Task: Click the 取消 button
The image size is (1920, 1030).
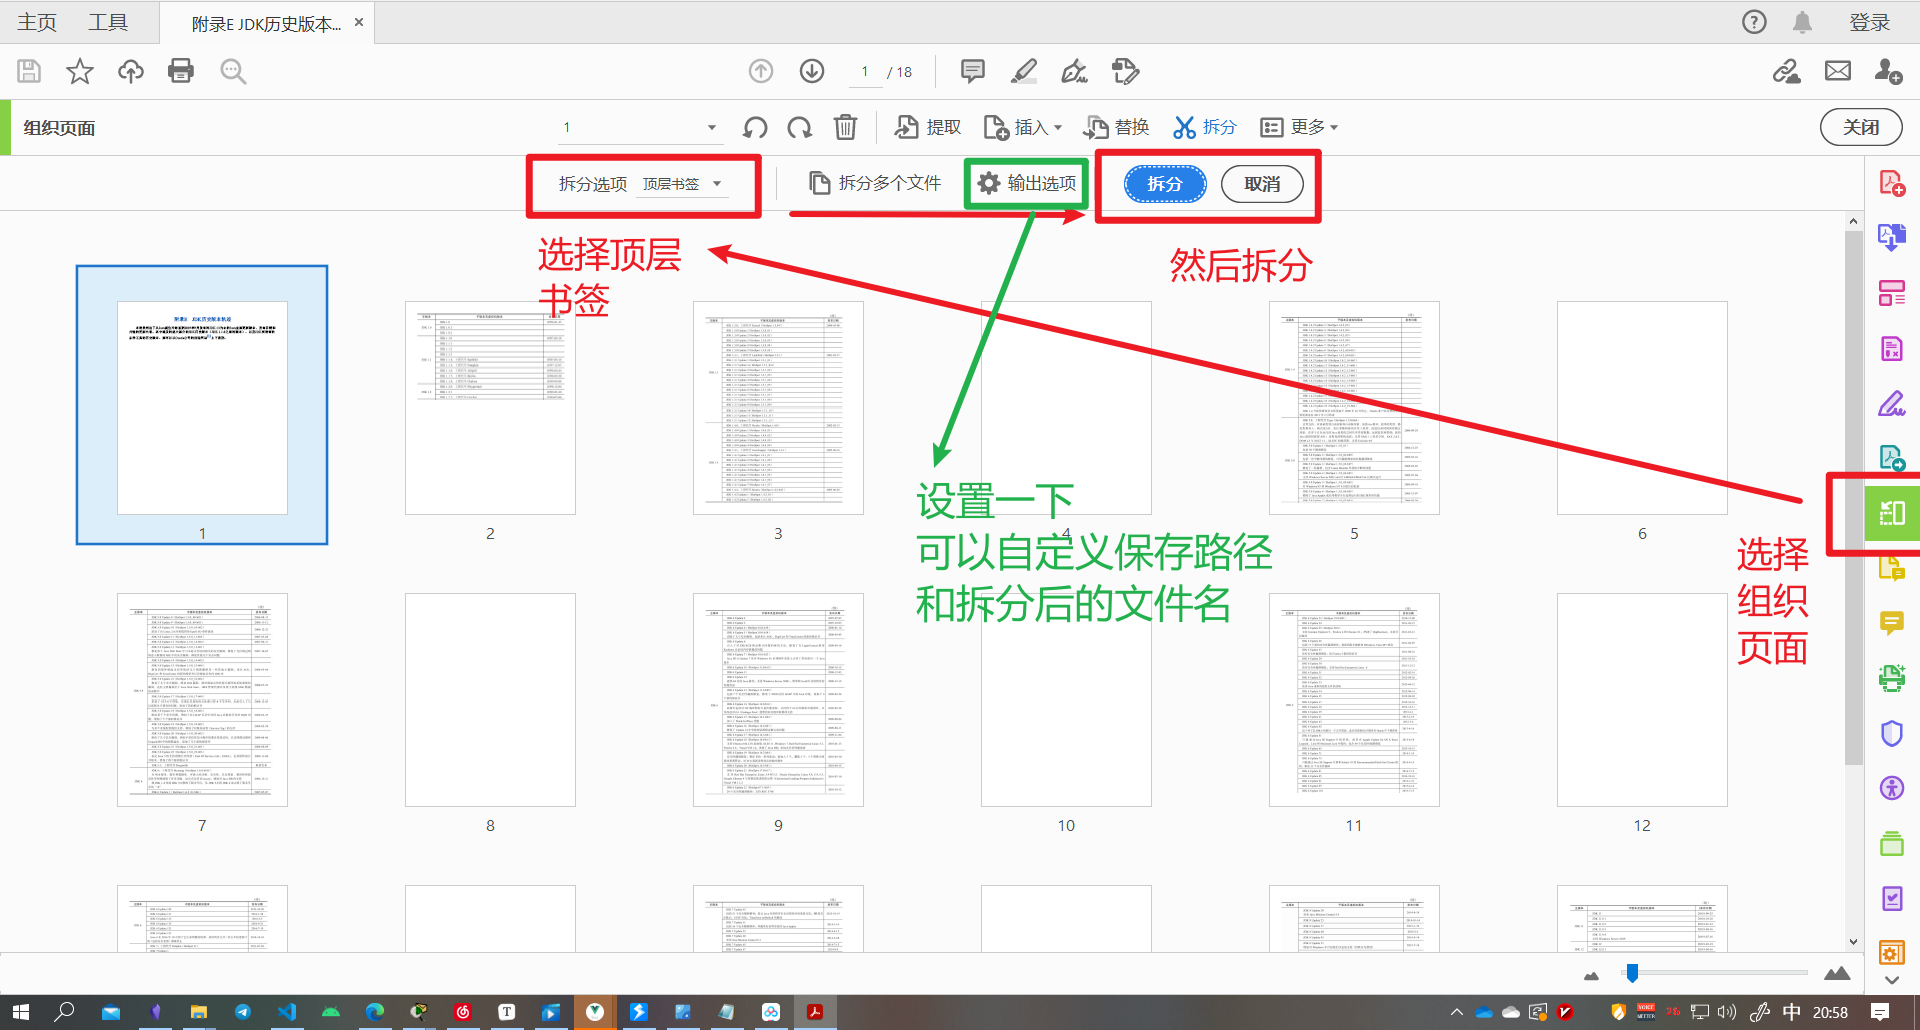Action: (x=1261, y=184)
